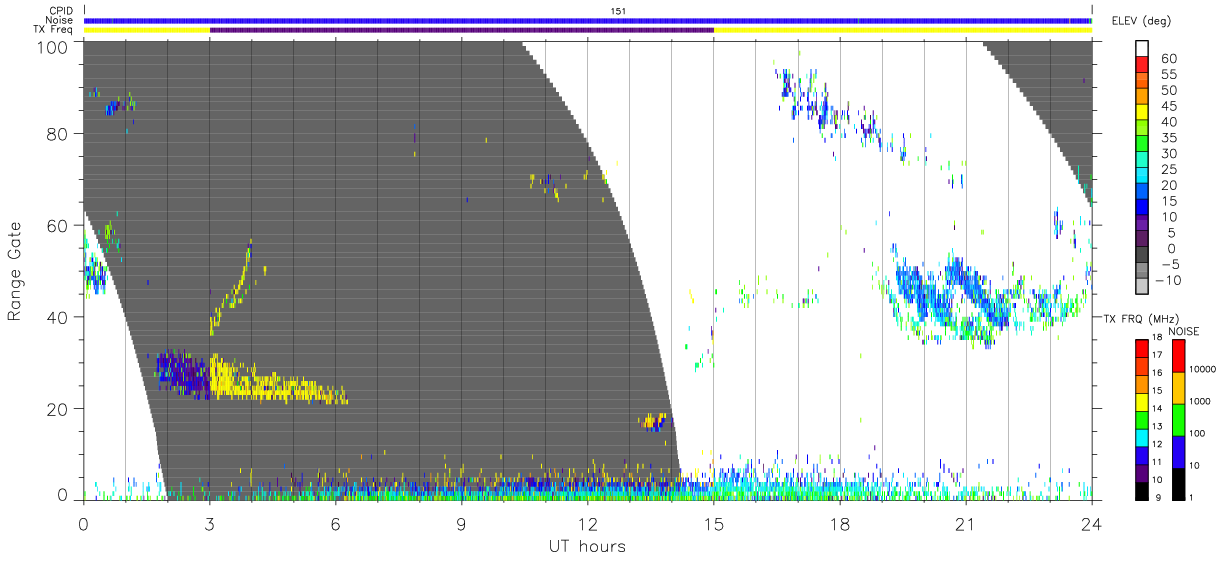Click the 15 tick on UT hours axis

714,522
